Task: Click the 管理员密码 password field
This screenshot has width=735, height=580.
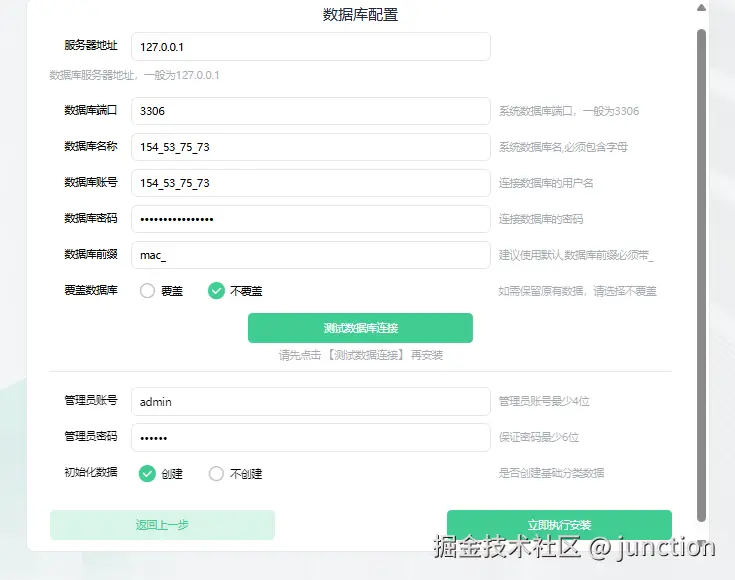Action: coord(311,437)
